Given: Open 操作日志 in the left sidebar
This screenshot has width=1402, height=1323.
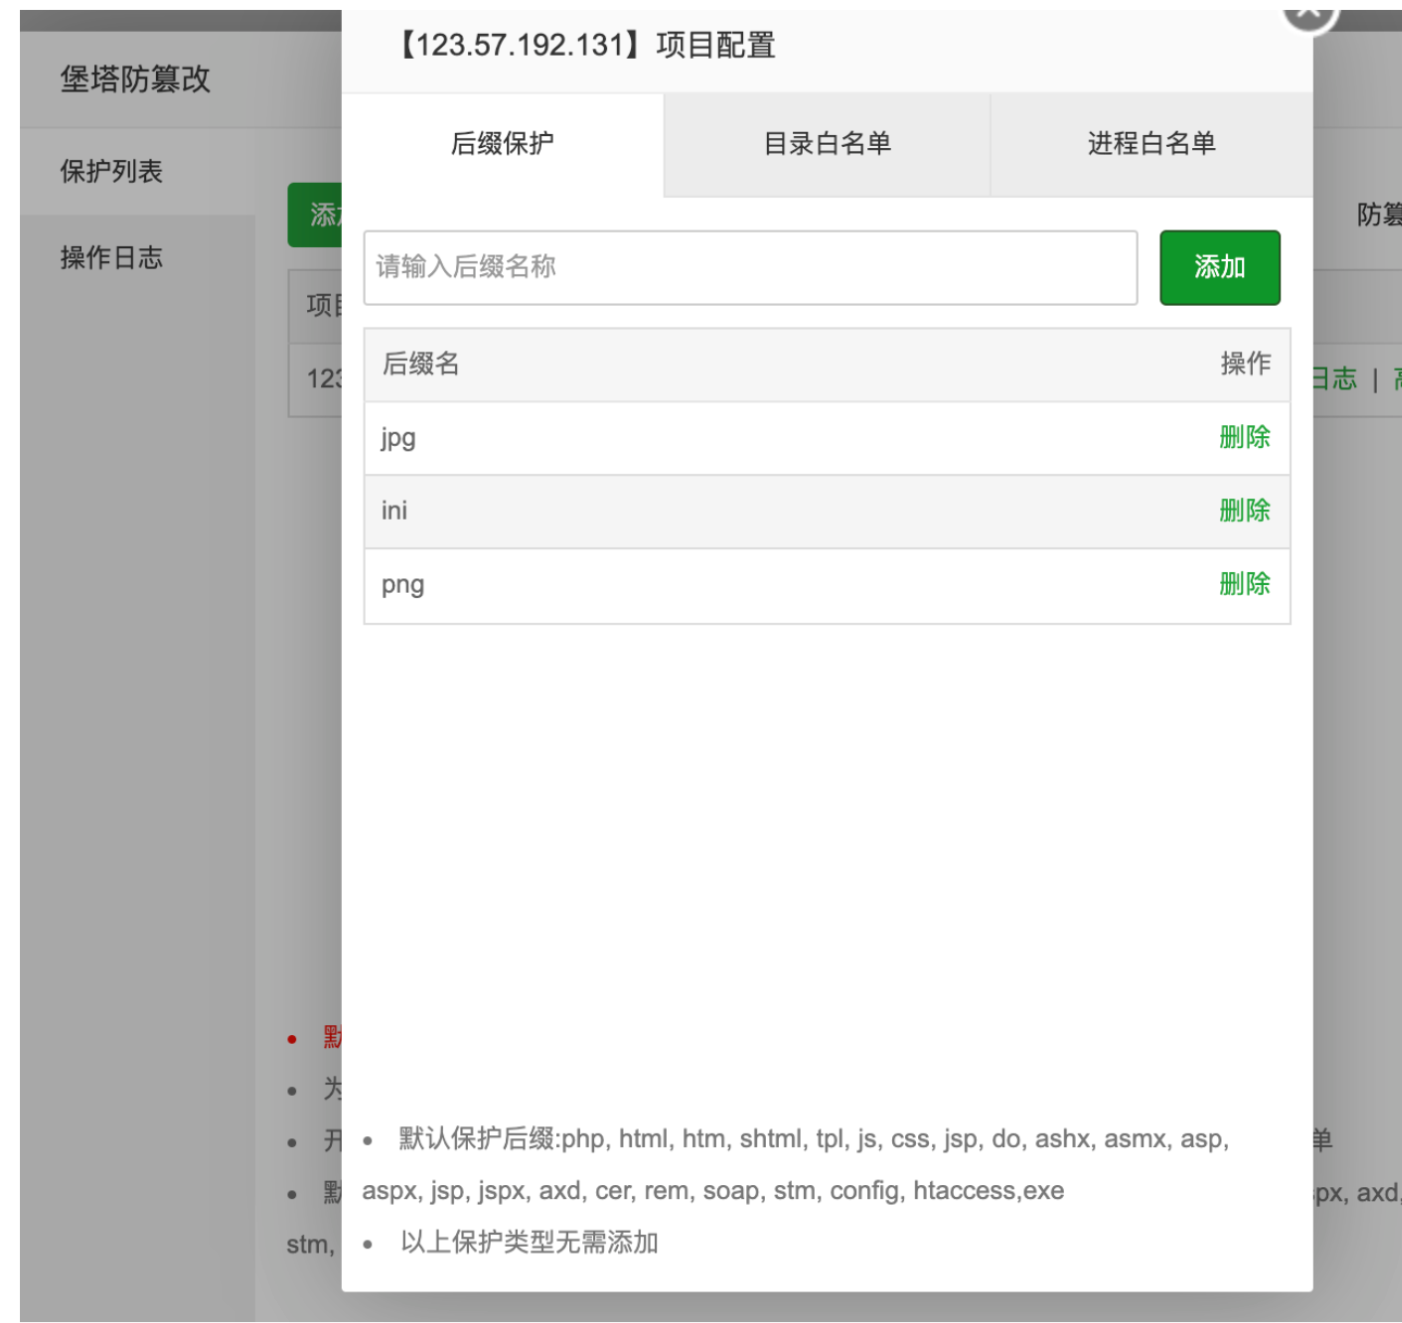Looking at the screenshot, I should tap(111, 258).
